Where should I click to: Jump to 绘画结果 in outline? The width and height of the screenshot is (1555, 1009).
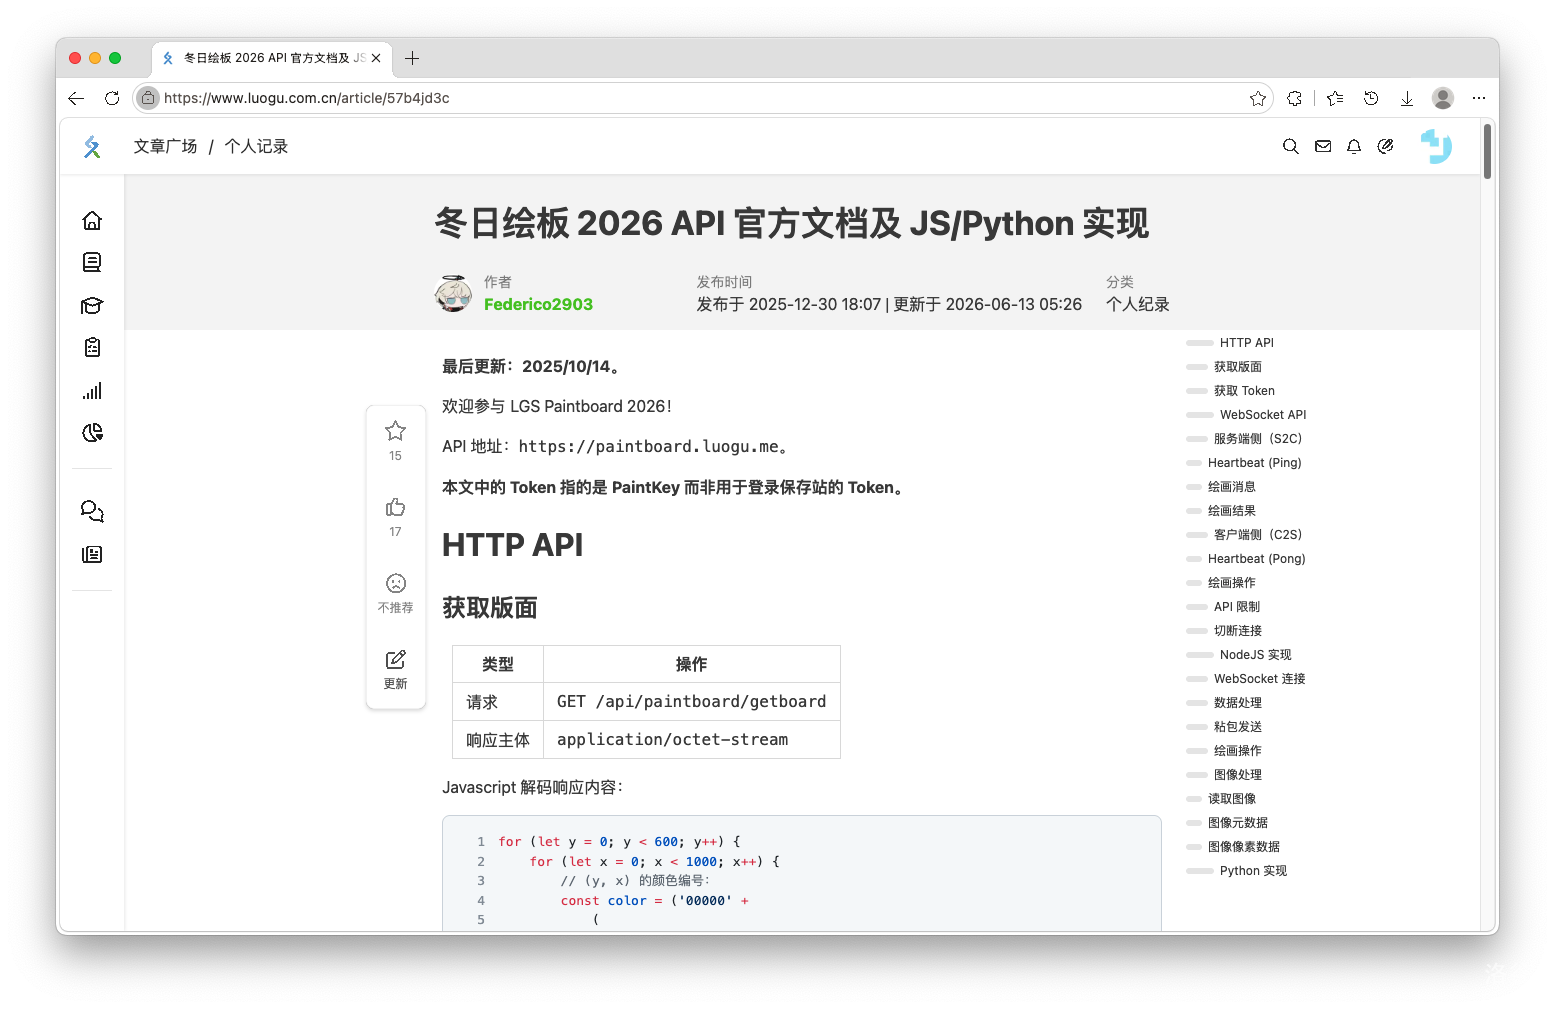tap(1232, 511)
